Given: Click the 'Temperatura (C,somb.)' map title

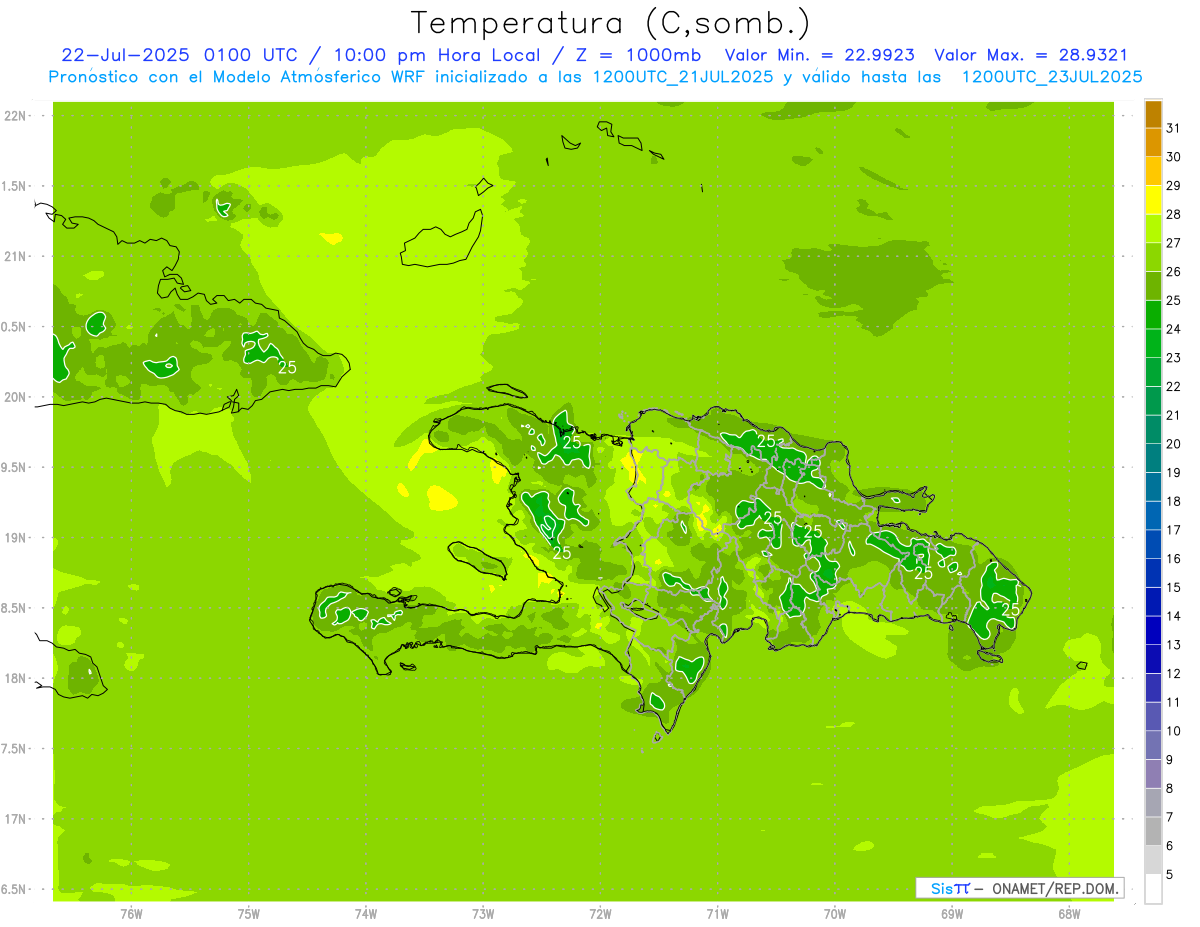Looking at the screenshot, I should pos(611,23).
